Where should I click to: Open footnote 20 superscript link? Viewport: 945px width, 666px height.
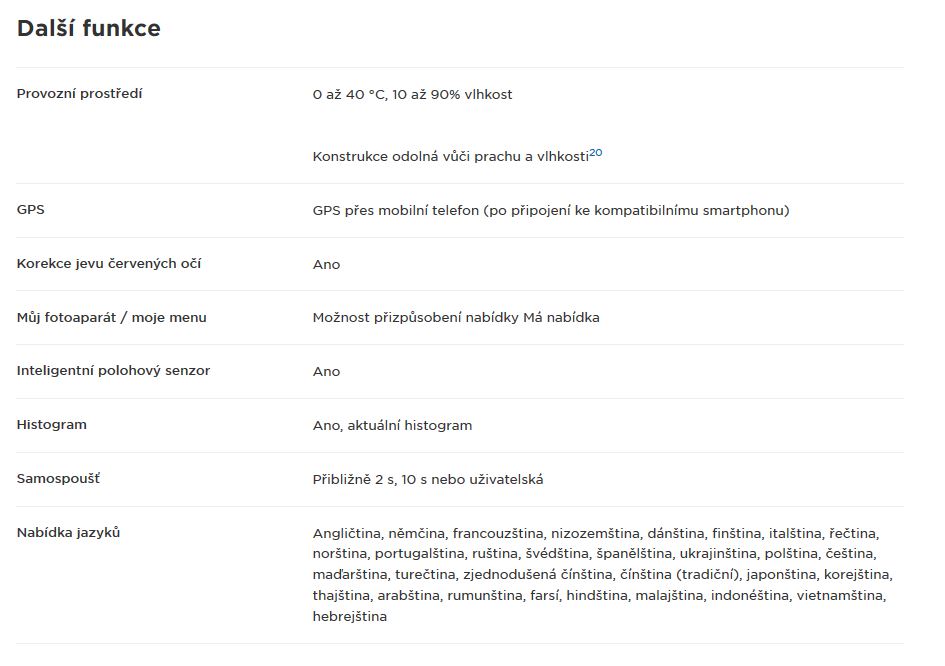(595, 152)
